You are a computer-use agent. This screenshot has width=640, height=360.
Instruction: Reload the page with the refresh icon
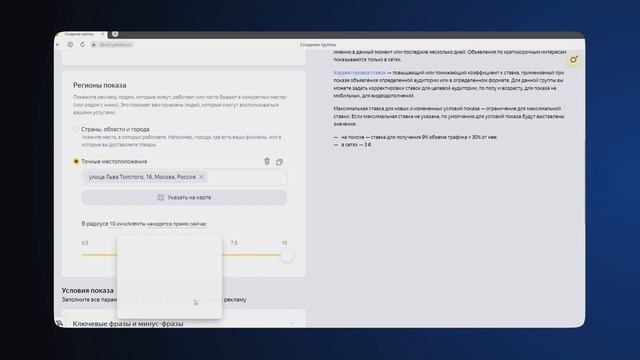click(x=82, y=44)
